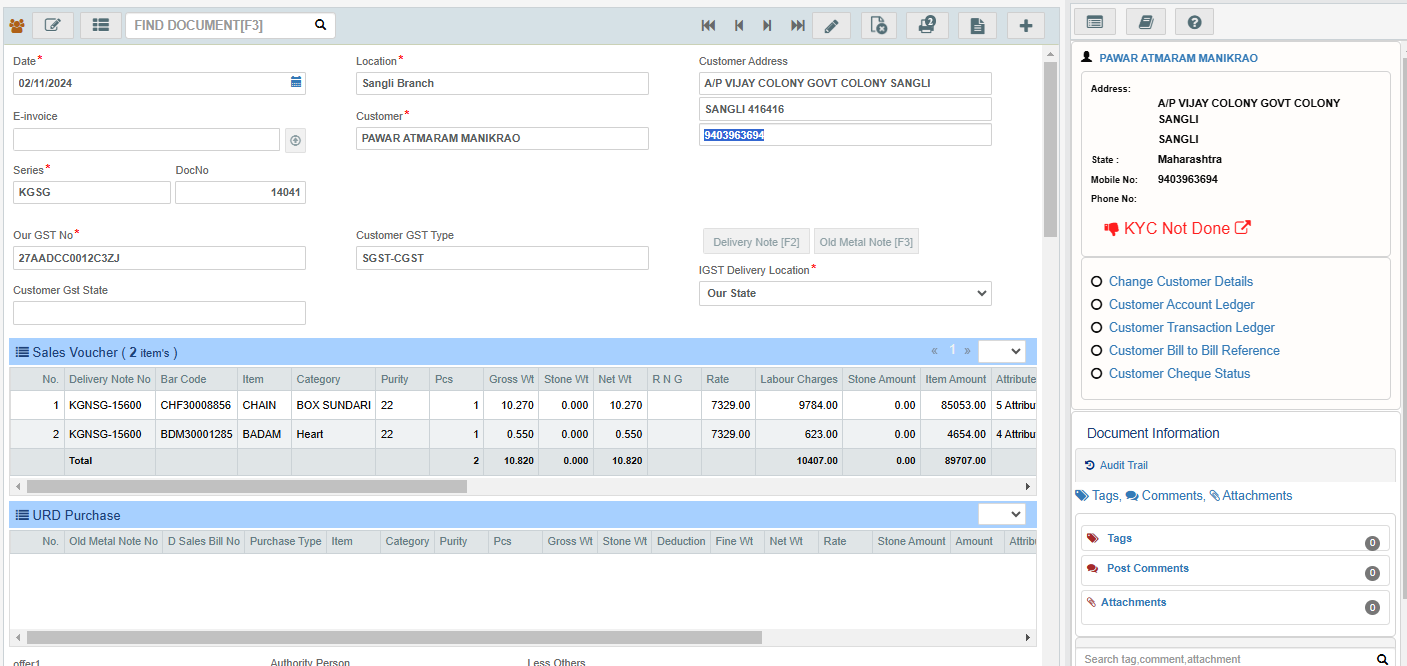Click the Customer name field
Viewport: 1407px width, 666px height.
(502, 138)
